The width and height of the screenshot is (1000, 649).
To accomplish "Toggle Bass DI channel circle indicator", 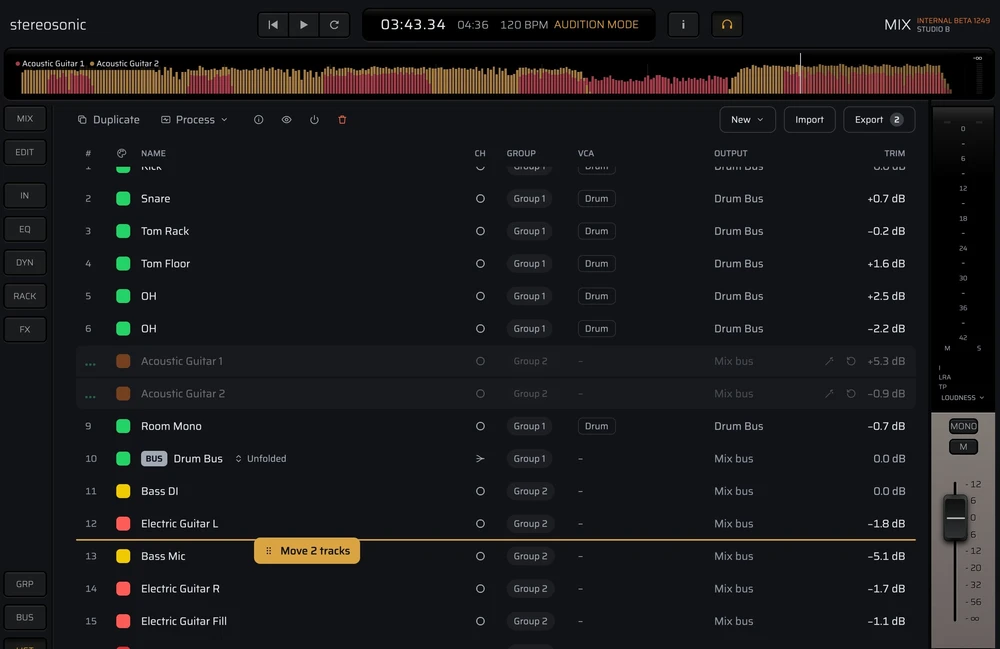I will pyautogui.click(x=480, y=491).
